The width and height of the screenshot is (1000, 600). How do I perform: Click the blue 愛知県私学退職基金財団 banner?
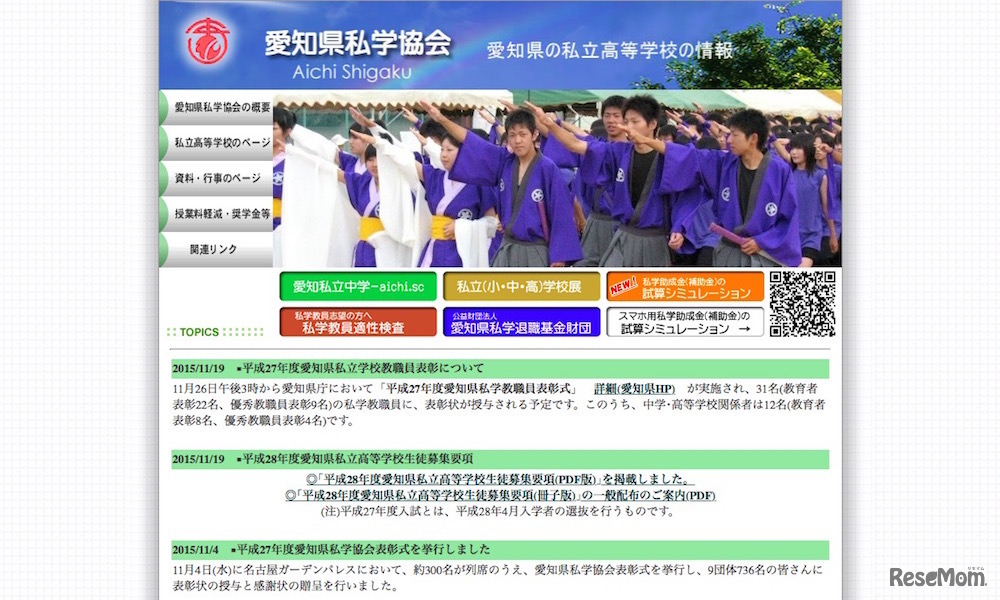524,322
